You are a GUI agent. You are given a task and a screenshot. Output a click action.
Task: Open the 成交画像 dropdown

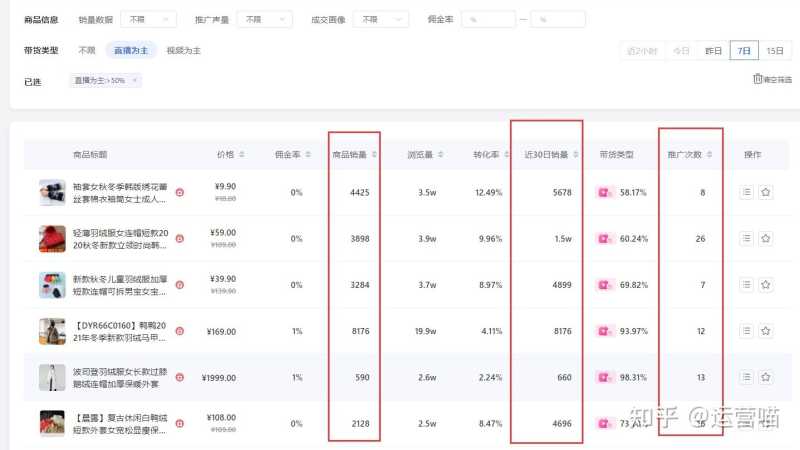pos(383,19)
